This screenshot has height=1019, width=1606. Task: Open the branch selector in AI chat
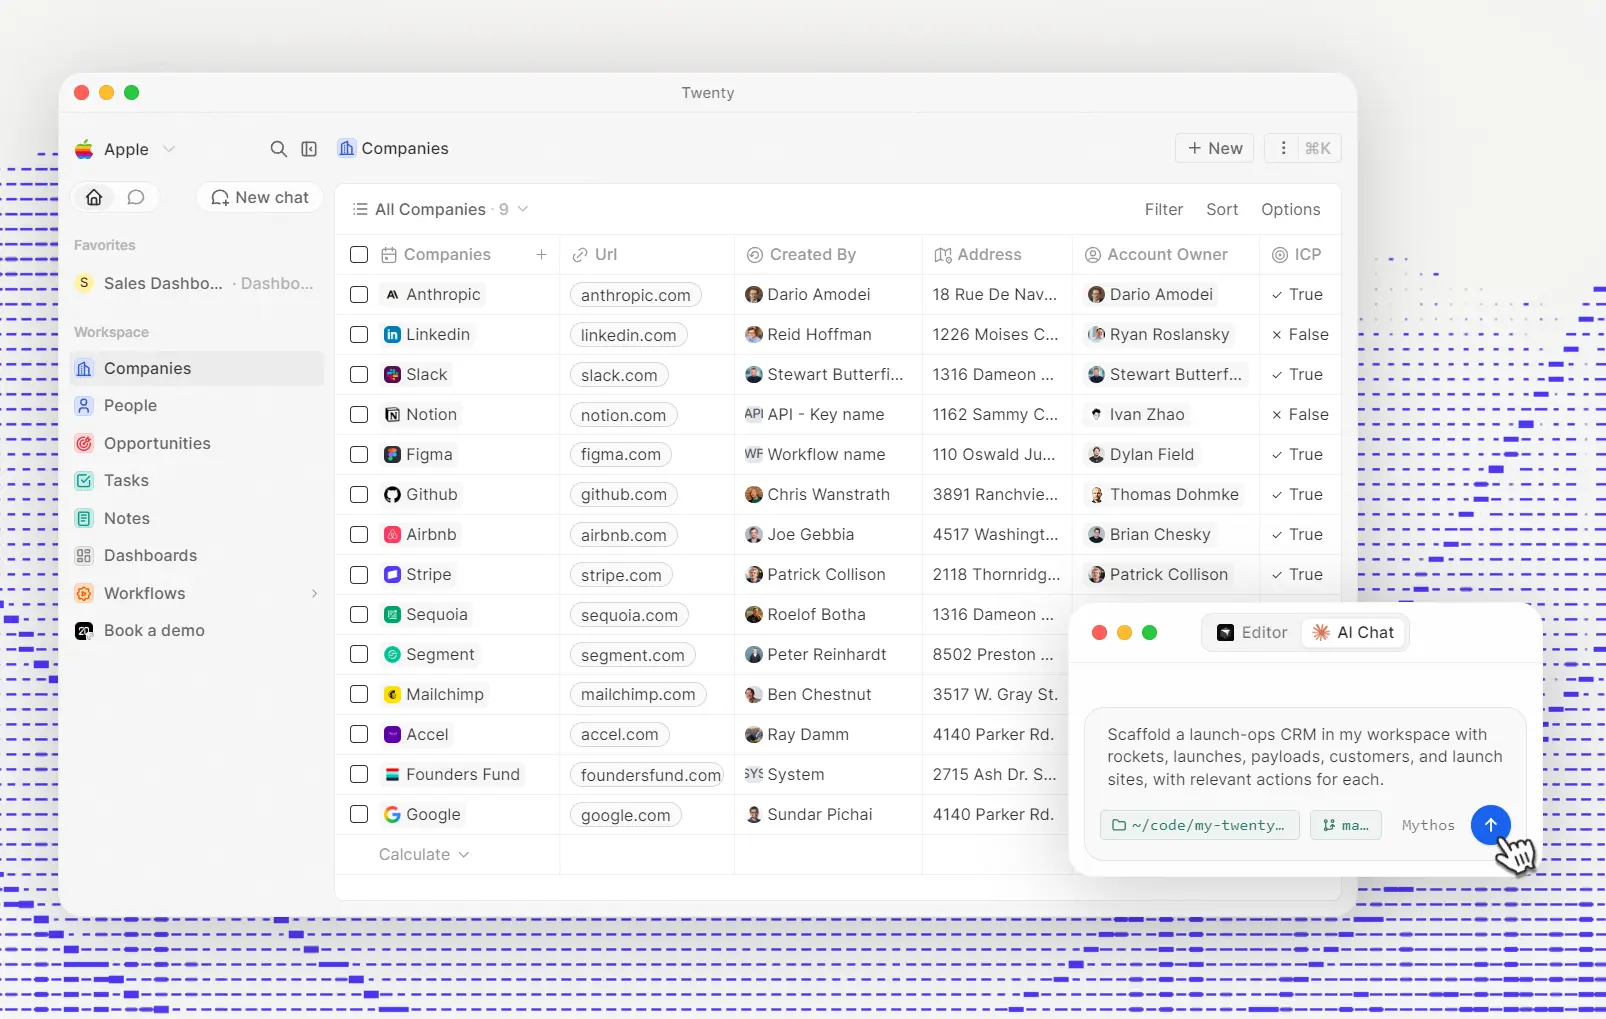point(1346,825)
